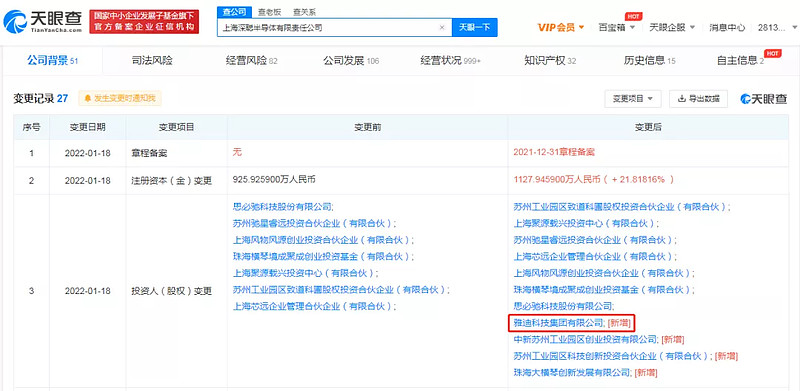Switch to the 历史信息 tab

pyautogui.click(x=649, y=61)
